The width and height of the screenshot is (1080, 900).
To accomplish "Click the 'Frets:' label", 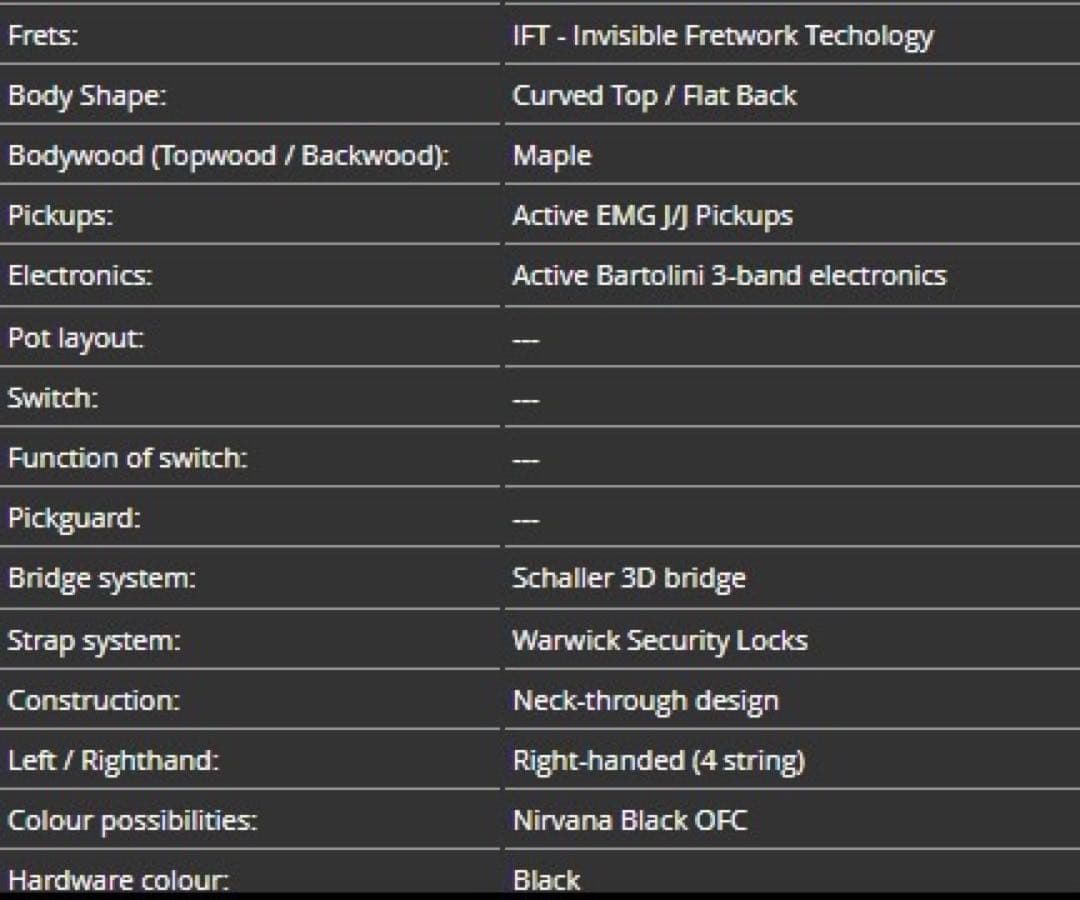I will [x=43, y=36].
